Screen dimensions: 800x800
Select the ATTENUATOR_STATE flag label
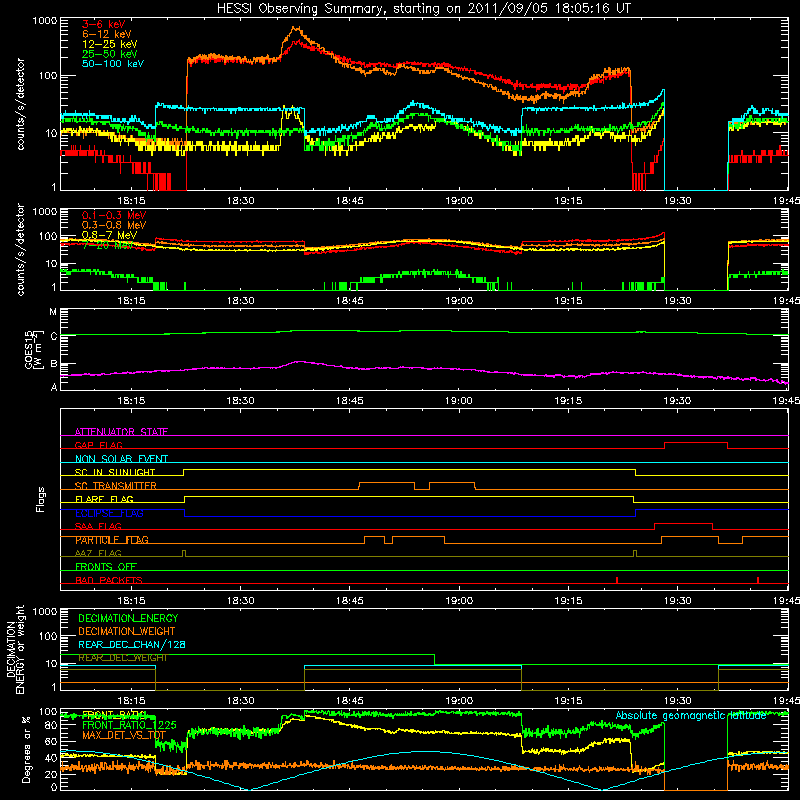[x=121, y=432]
